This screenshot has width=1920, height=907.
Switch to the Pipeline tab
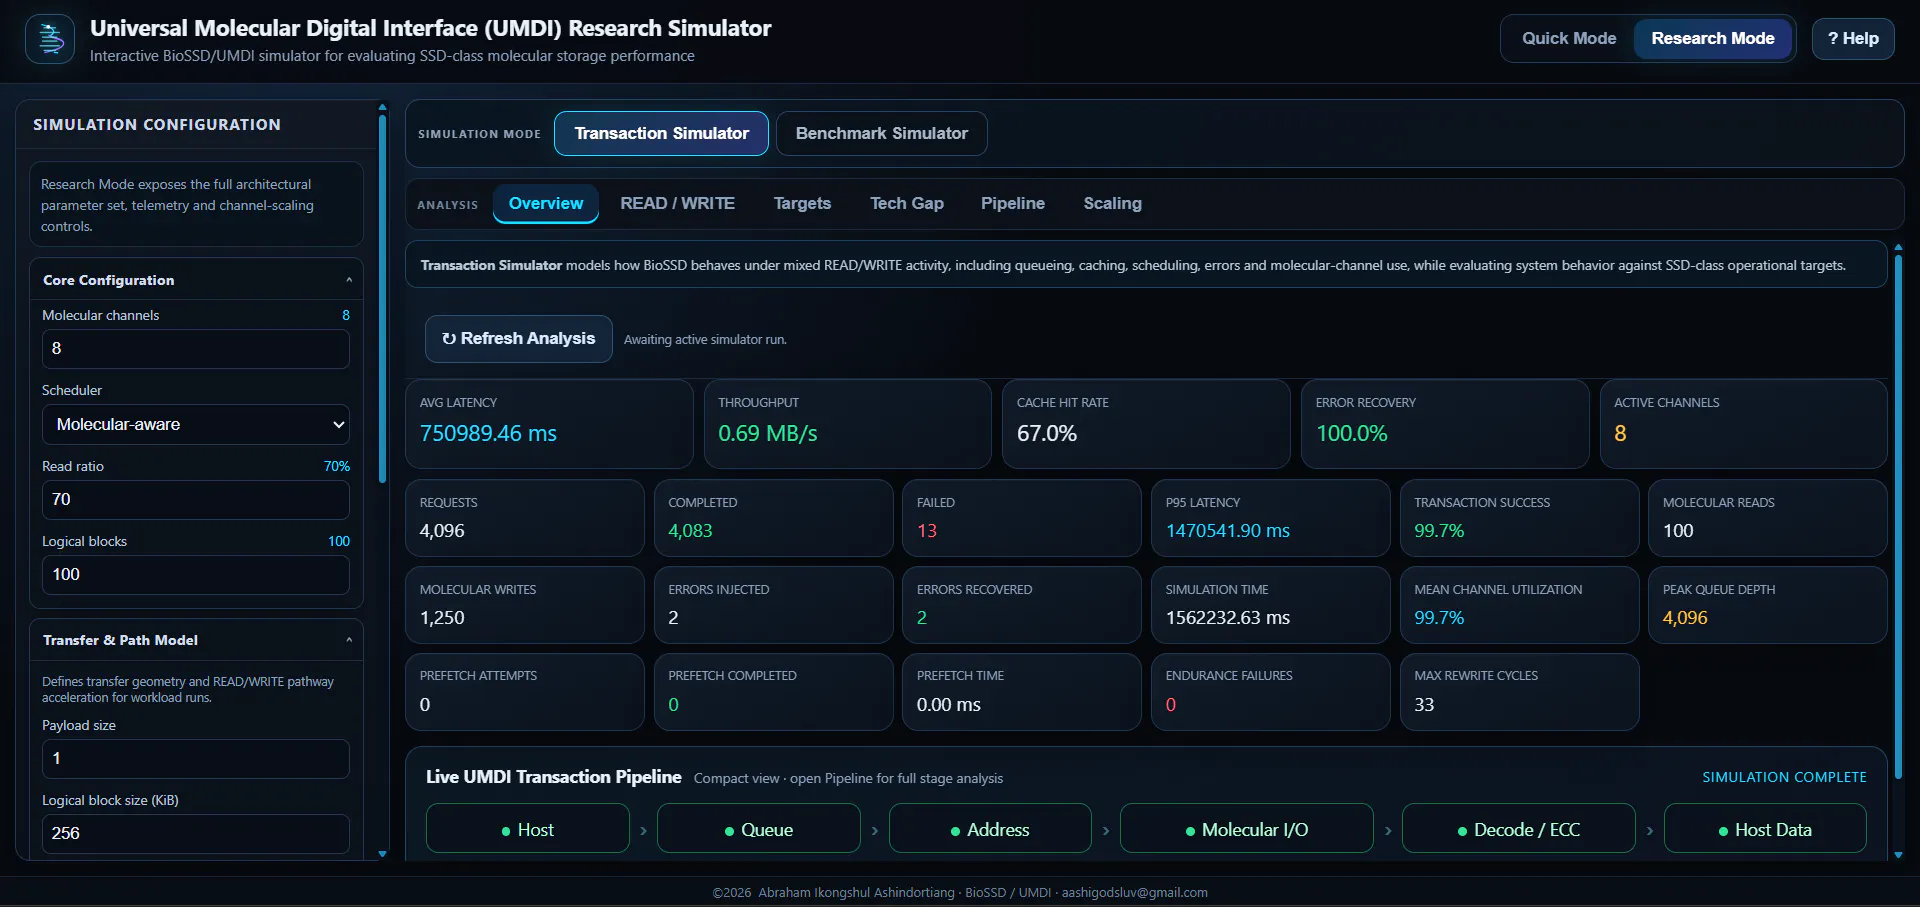[1012, 204]
